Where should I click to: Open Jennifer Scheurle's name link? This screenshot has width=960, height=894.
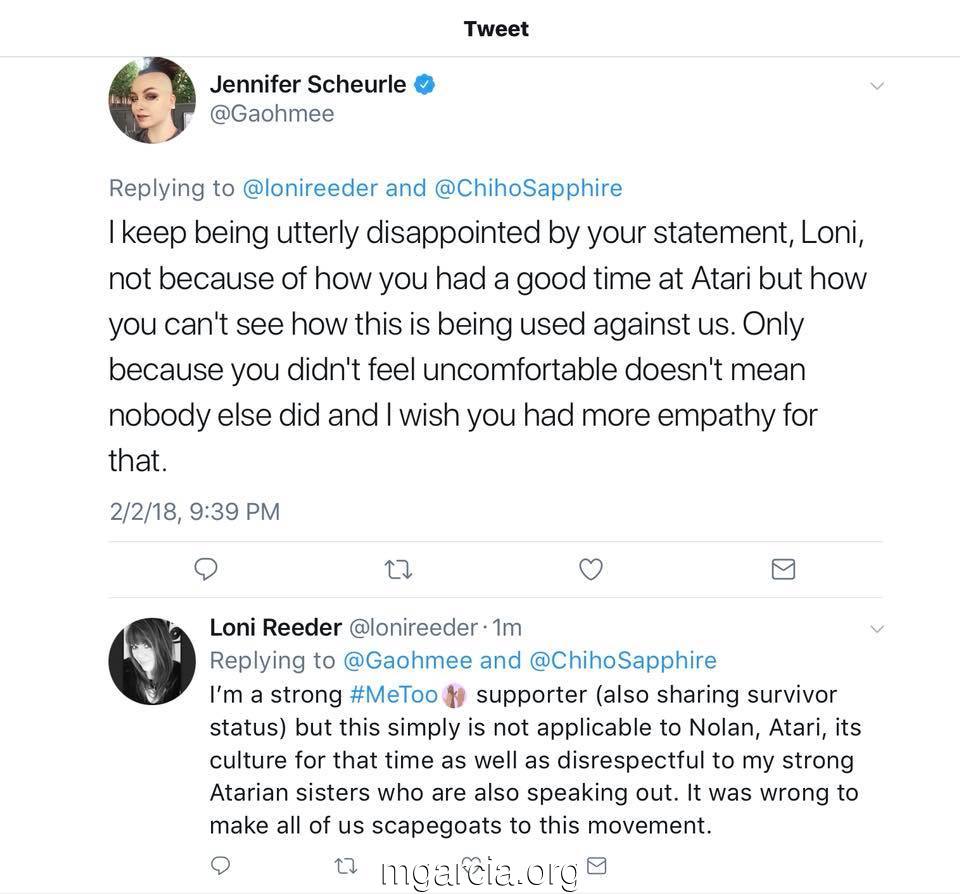click(308, 85)
